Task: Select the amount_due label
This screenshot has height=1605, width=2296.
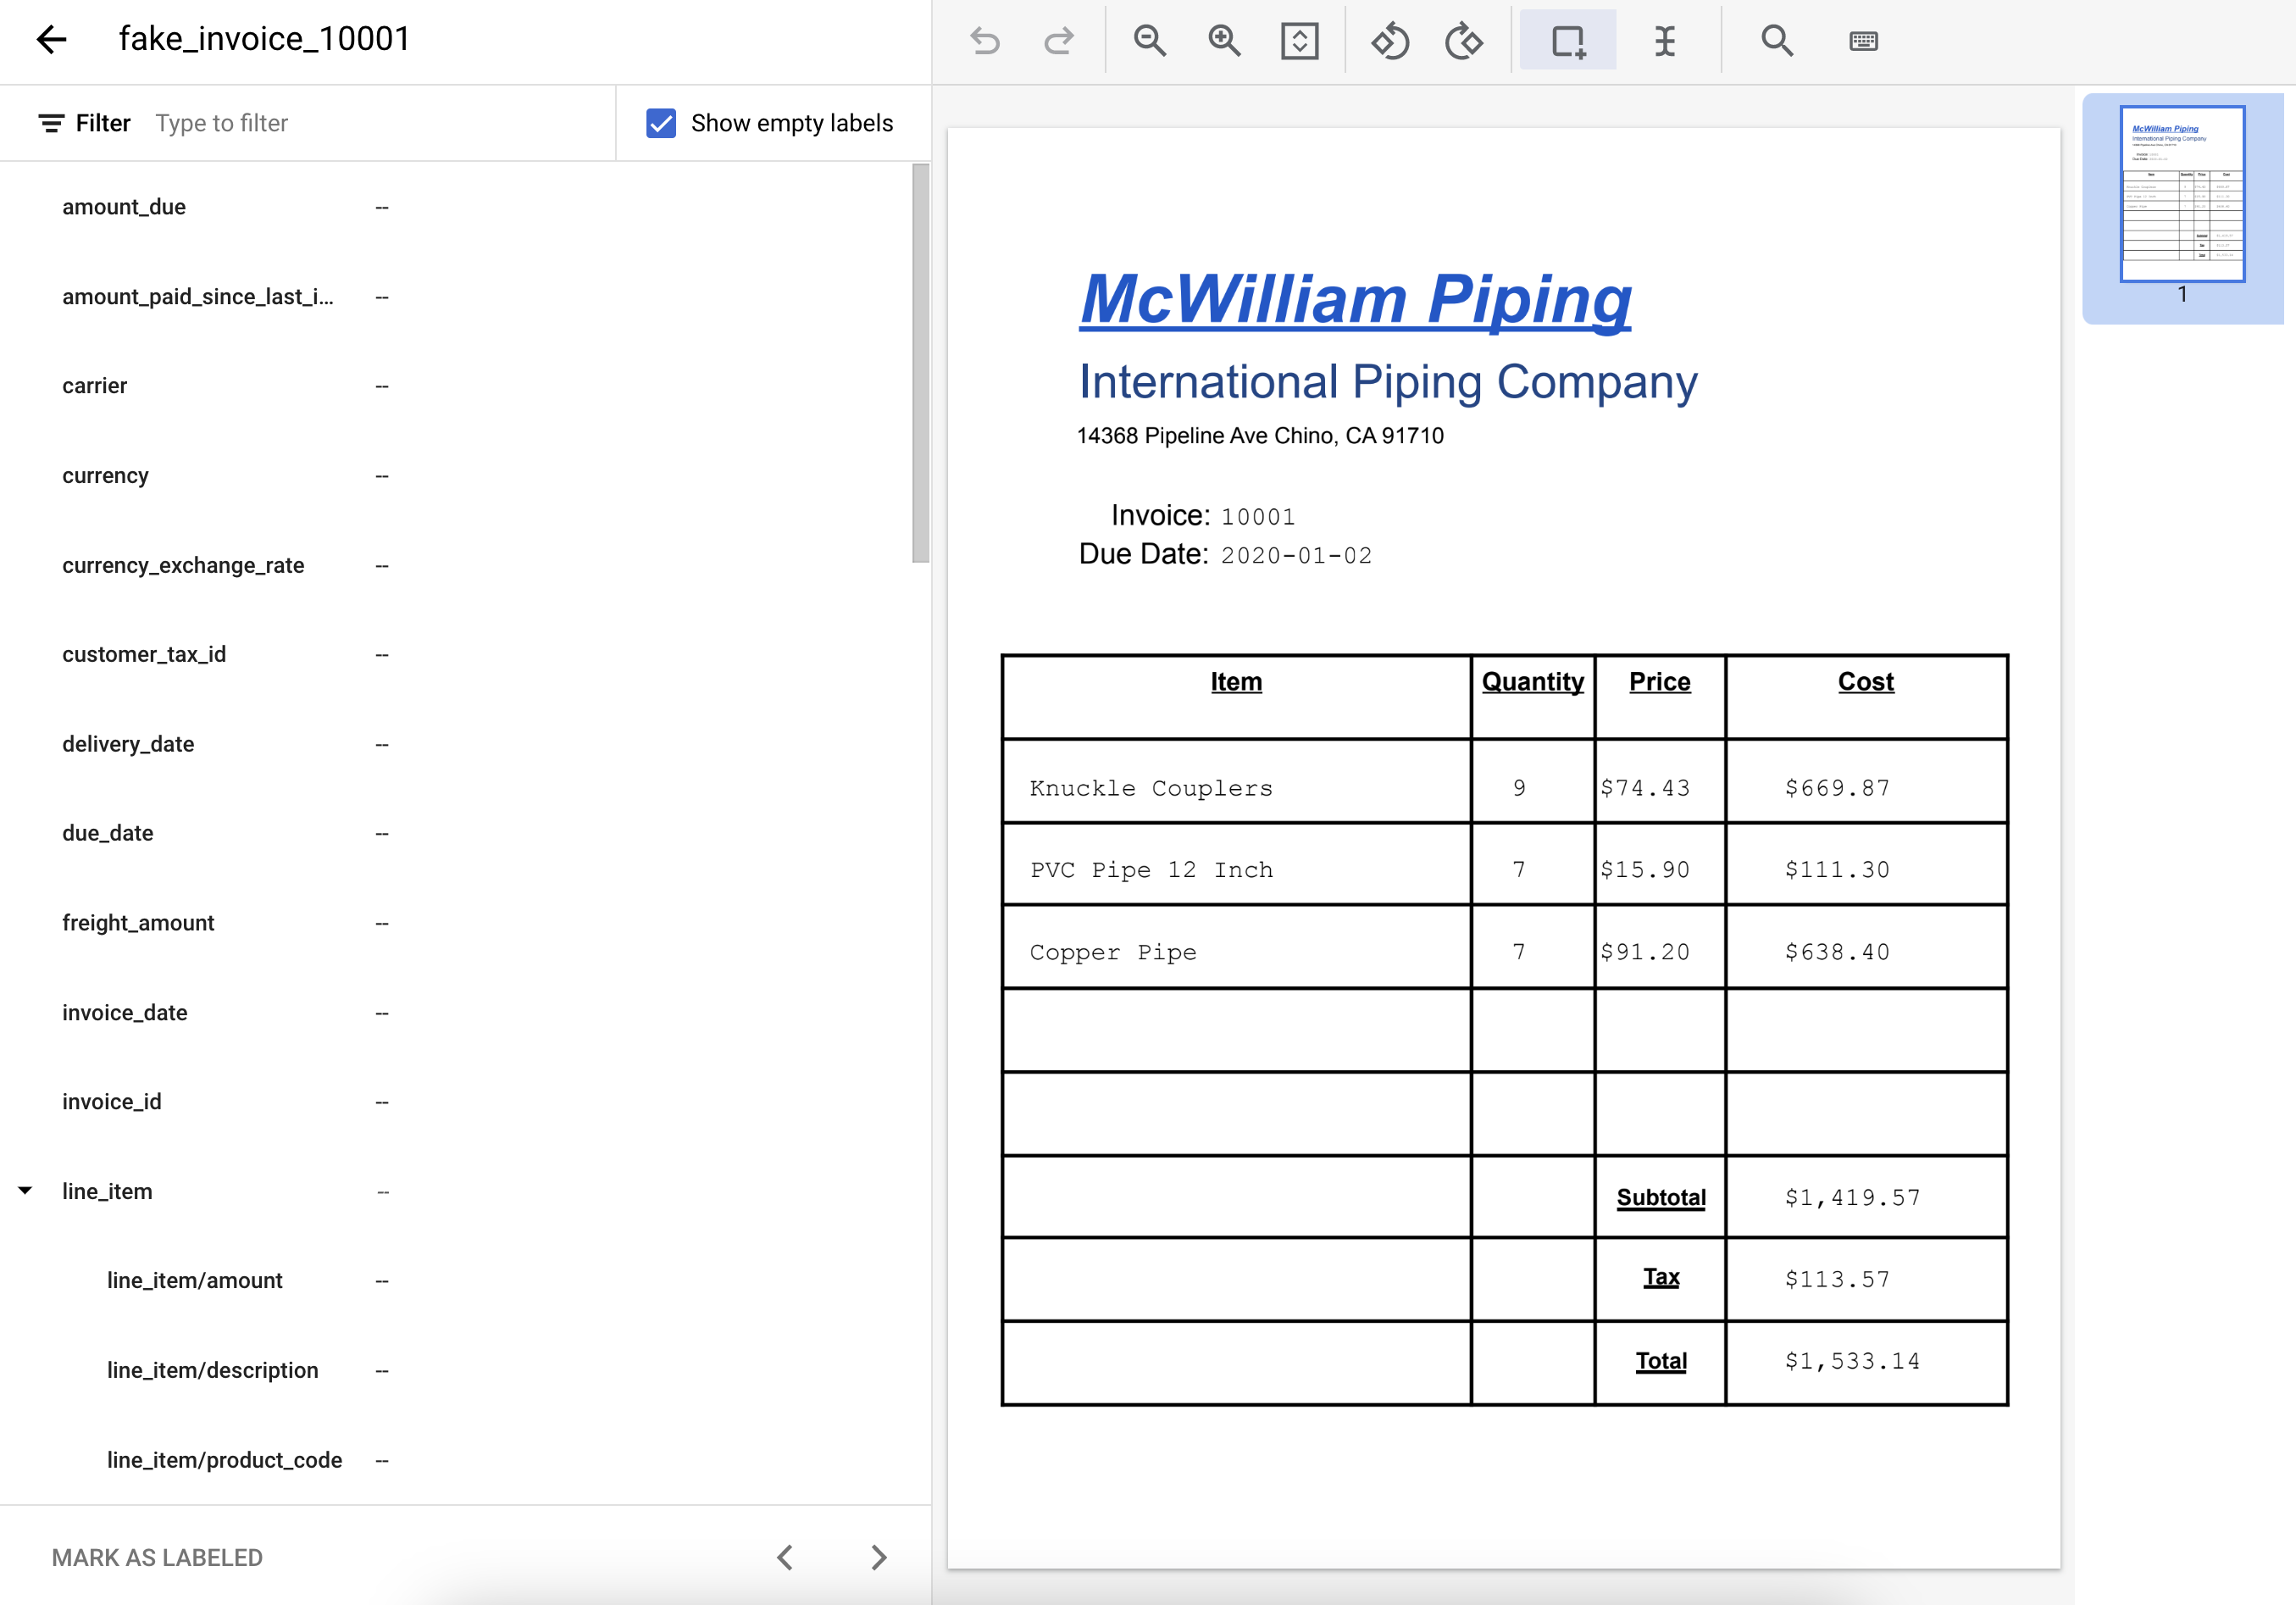Action: pyautogui.click(x=124, y=207)
